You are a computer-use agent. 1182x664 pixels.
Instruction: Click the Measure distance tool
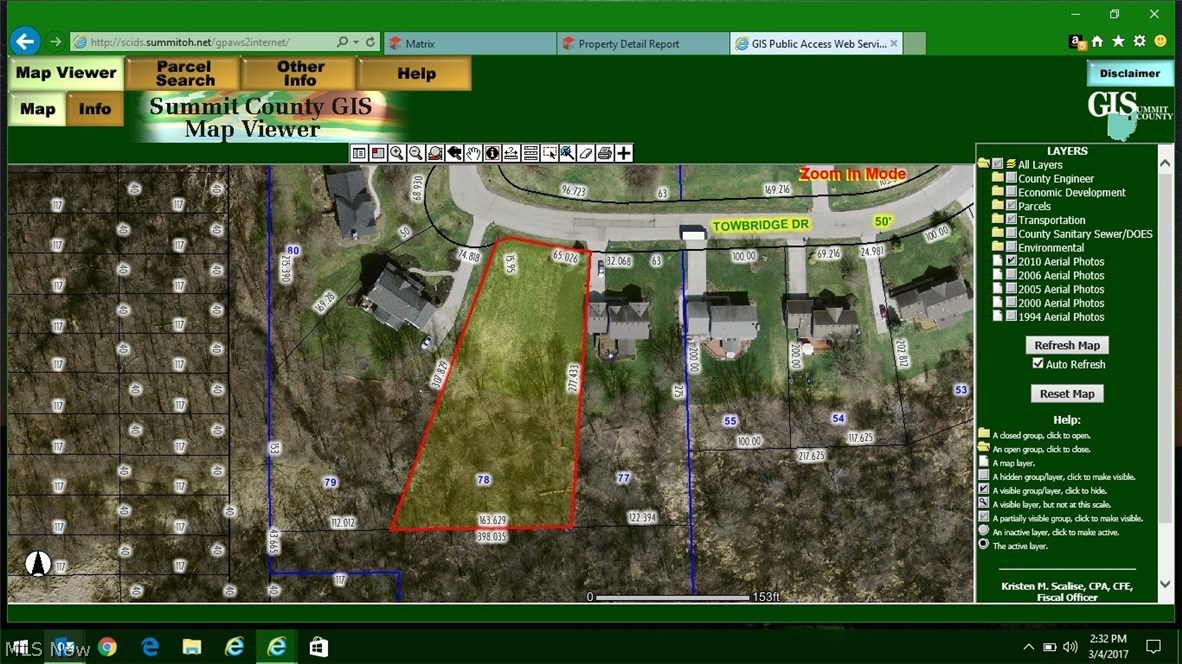510,153
